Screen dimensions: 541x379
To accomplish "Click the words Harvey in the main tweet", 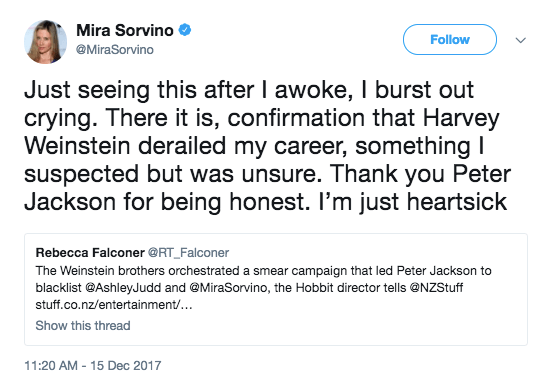I will [x=461, y=119].
